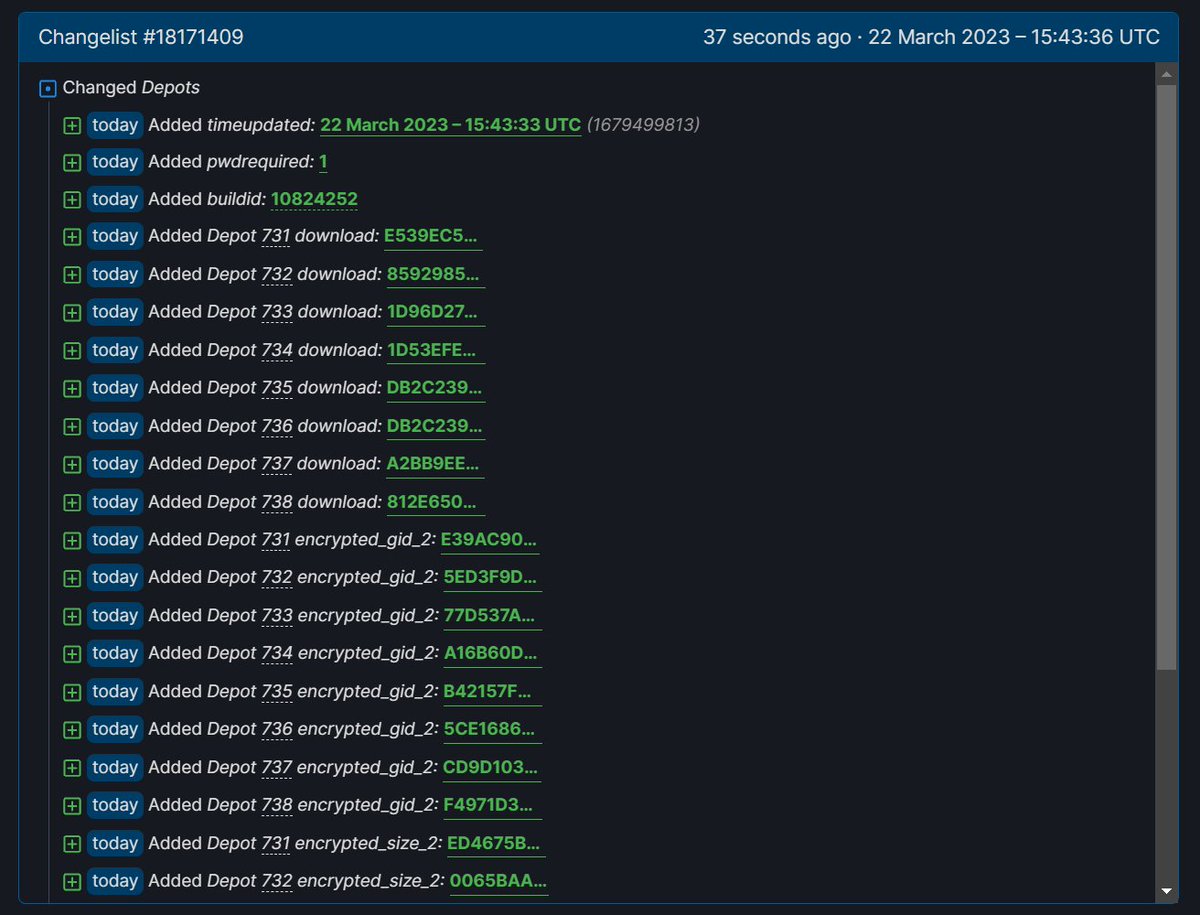The width and height of the screenshot is (1200, 915).
Task: Click download hash E539EC5...
Action: pyautogui.click(x=433, y=237)
